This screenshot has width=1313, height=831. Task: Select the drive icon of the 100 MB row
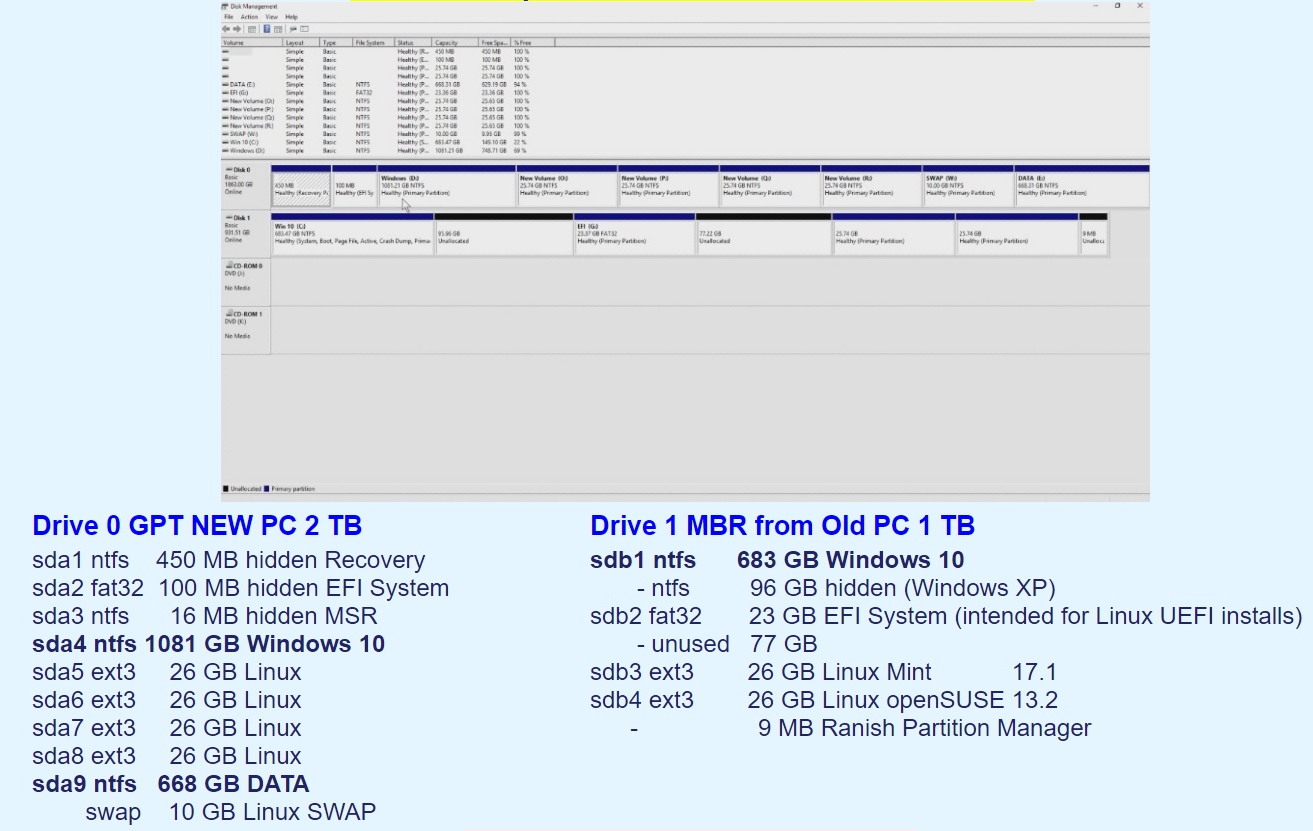[x=225, y=59]
